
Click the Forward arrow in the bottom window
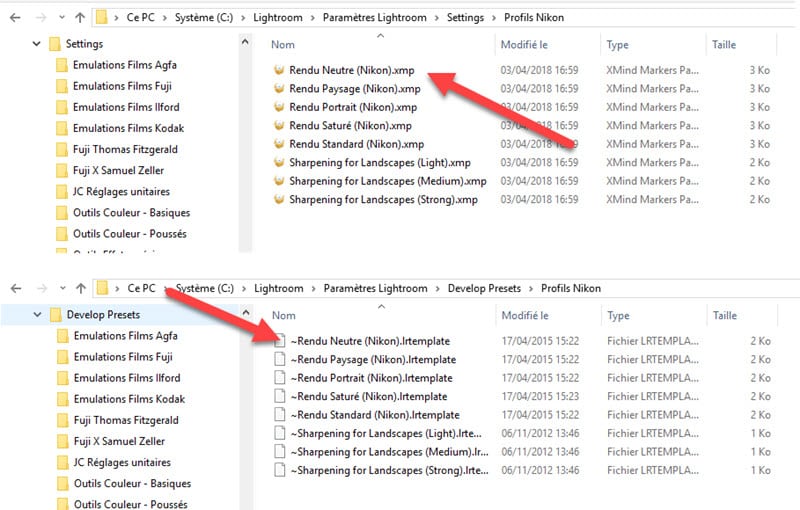click(42, 288)
